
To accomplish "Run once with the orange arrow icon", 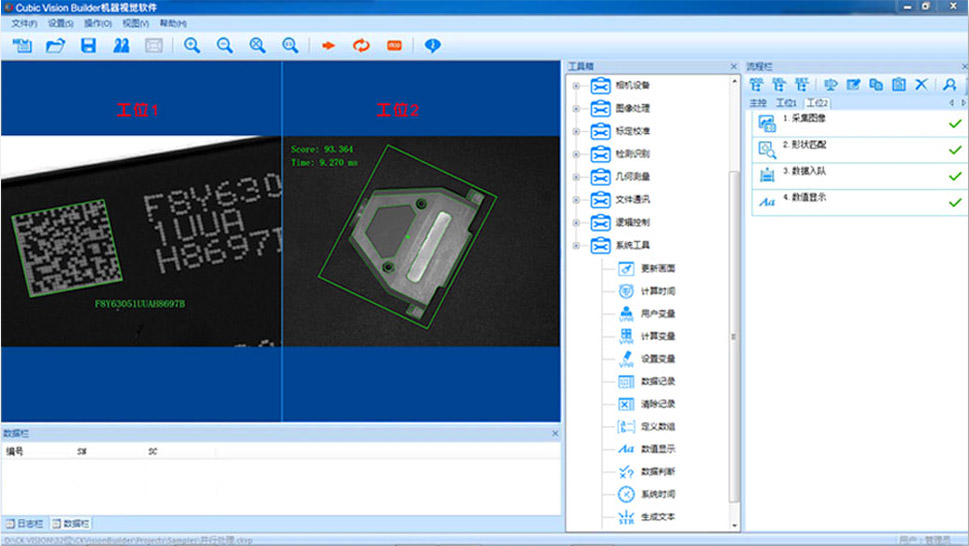I will point(328,46).
